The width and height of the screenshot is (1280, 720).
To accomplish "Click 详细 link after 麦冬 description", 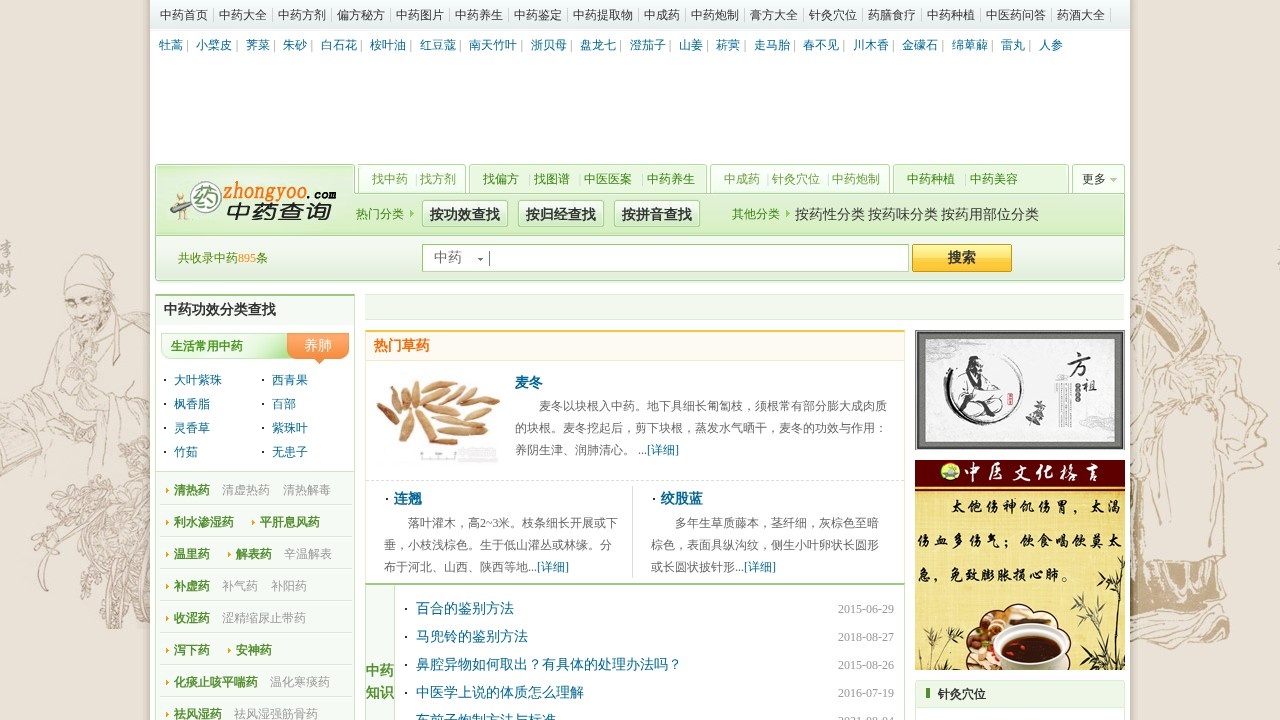I will tap(662, 450).
